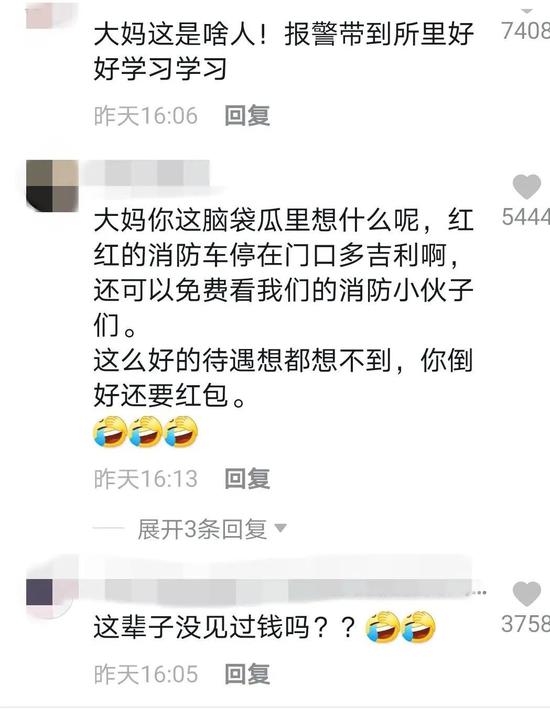
Task: Tap the laughing emojis after 没见过钱吗
Action: pos(401,627)
